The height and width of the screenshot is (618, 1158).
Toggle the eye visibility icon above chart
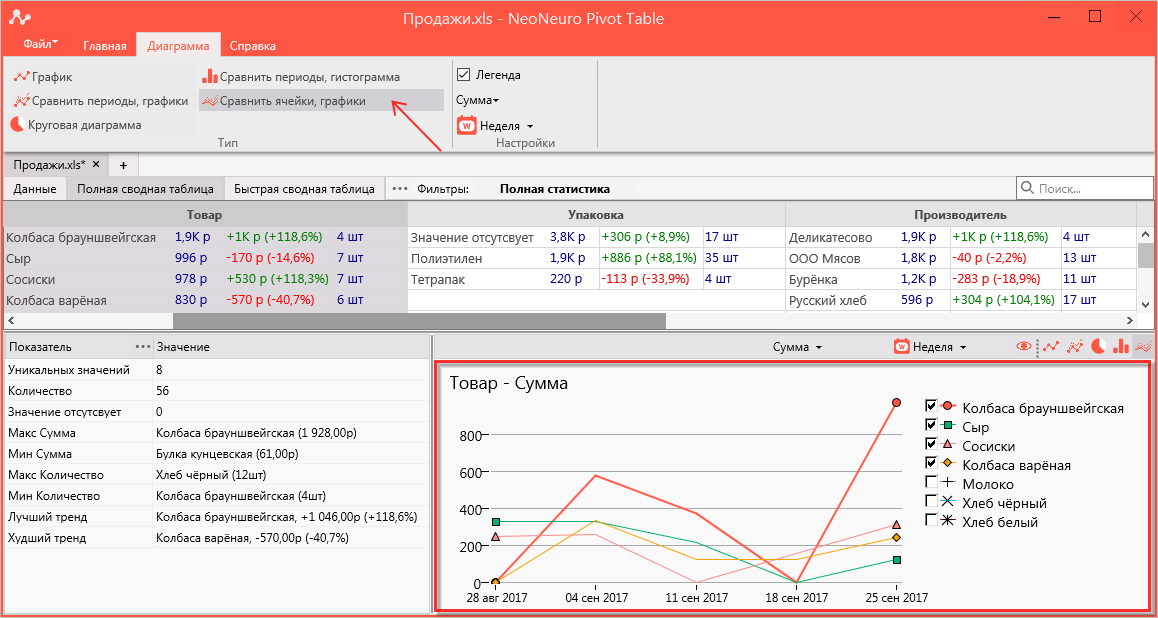[x=1024, y=346]
